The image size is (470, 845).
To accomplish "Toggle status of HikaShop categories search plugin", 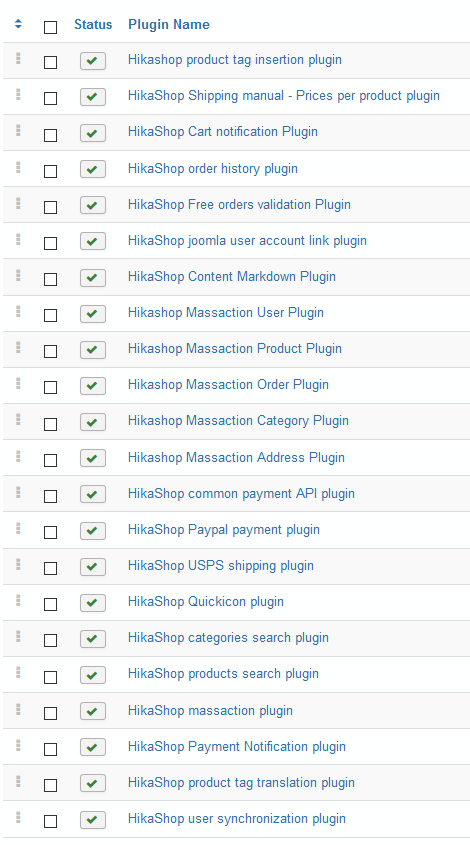I will (93, 639).
